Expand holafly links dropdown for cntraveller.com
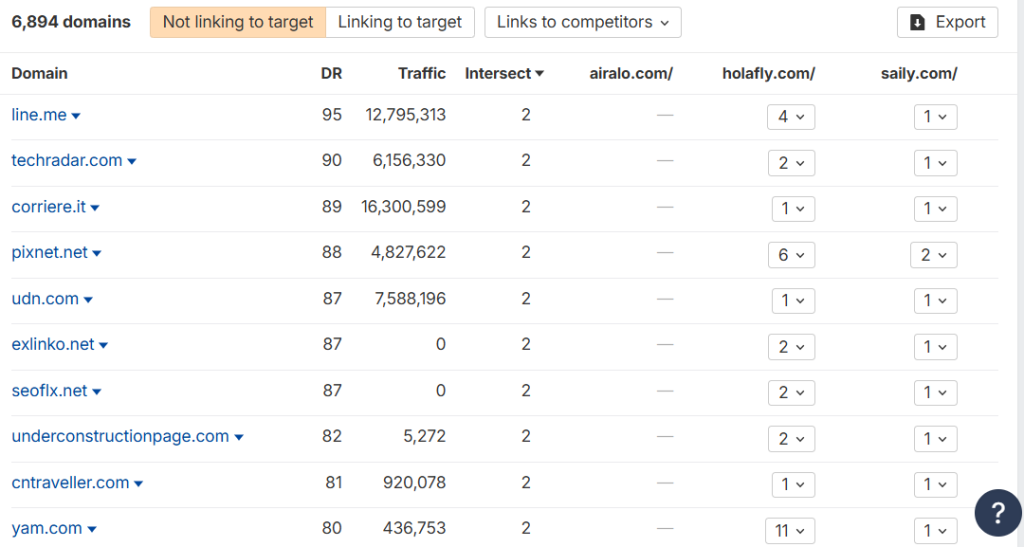The width and height of the screenshot is (1024, 547). click(x=793, y=485)
